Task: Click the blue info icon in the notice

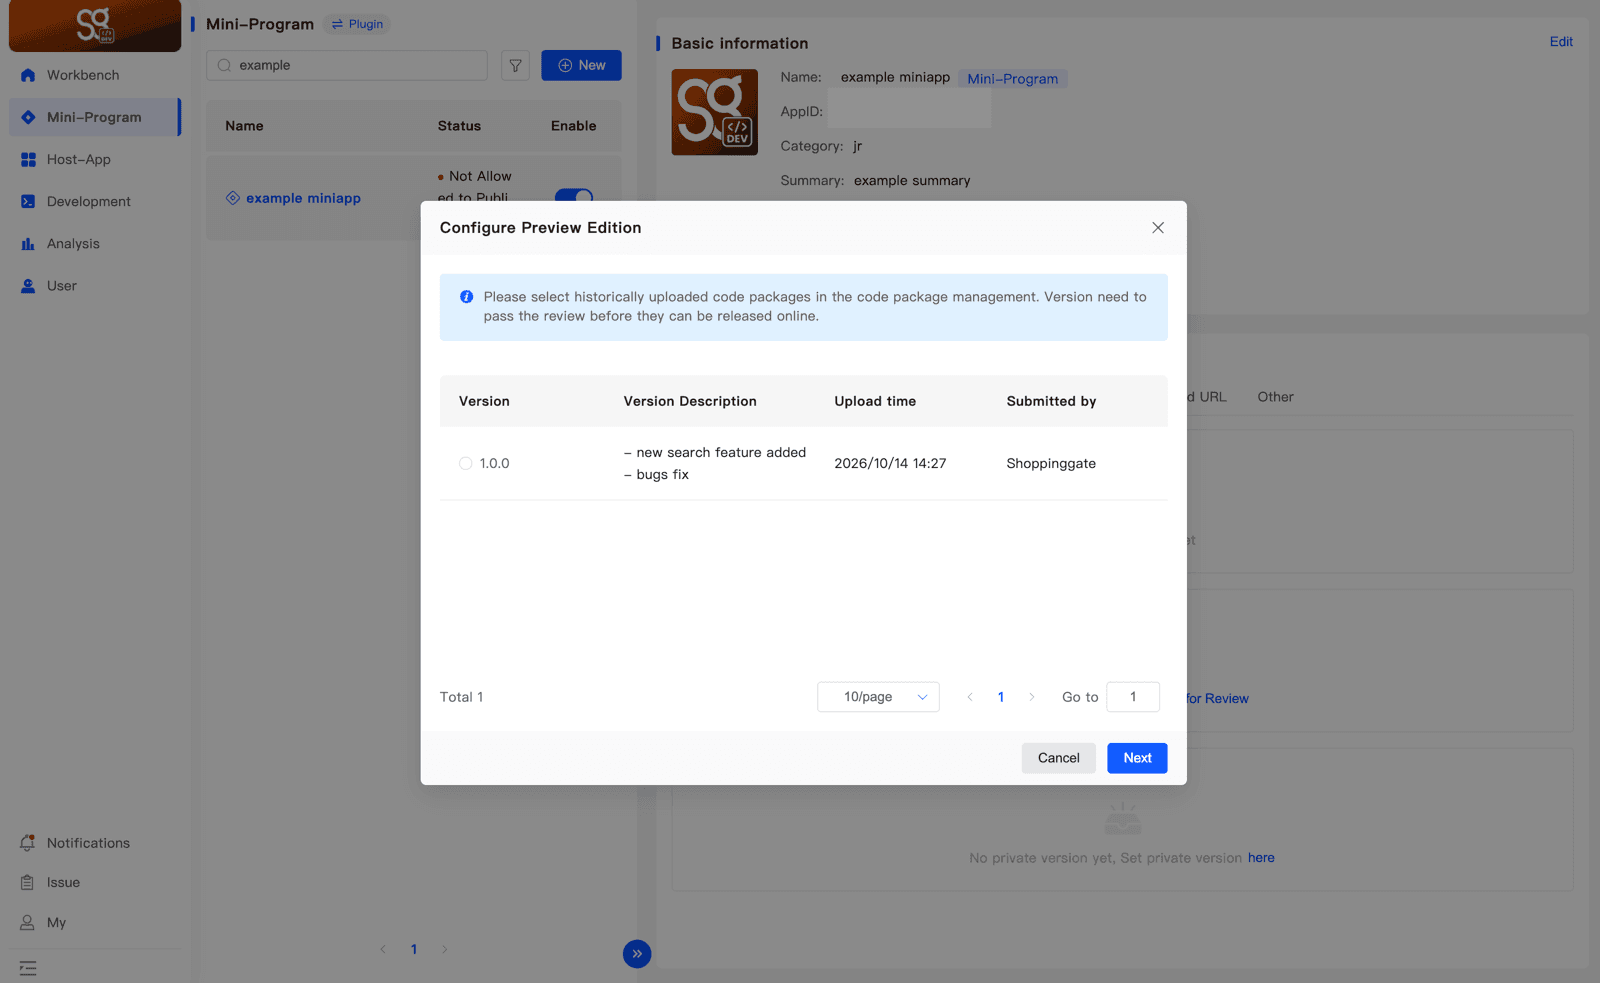Action: point(466,297)
